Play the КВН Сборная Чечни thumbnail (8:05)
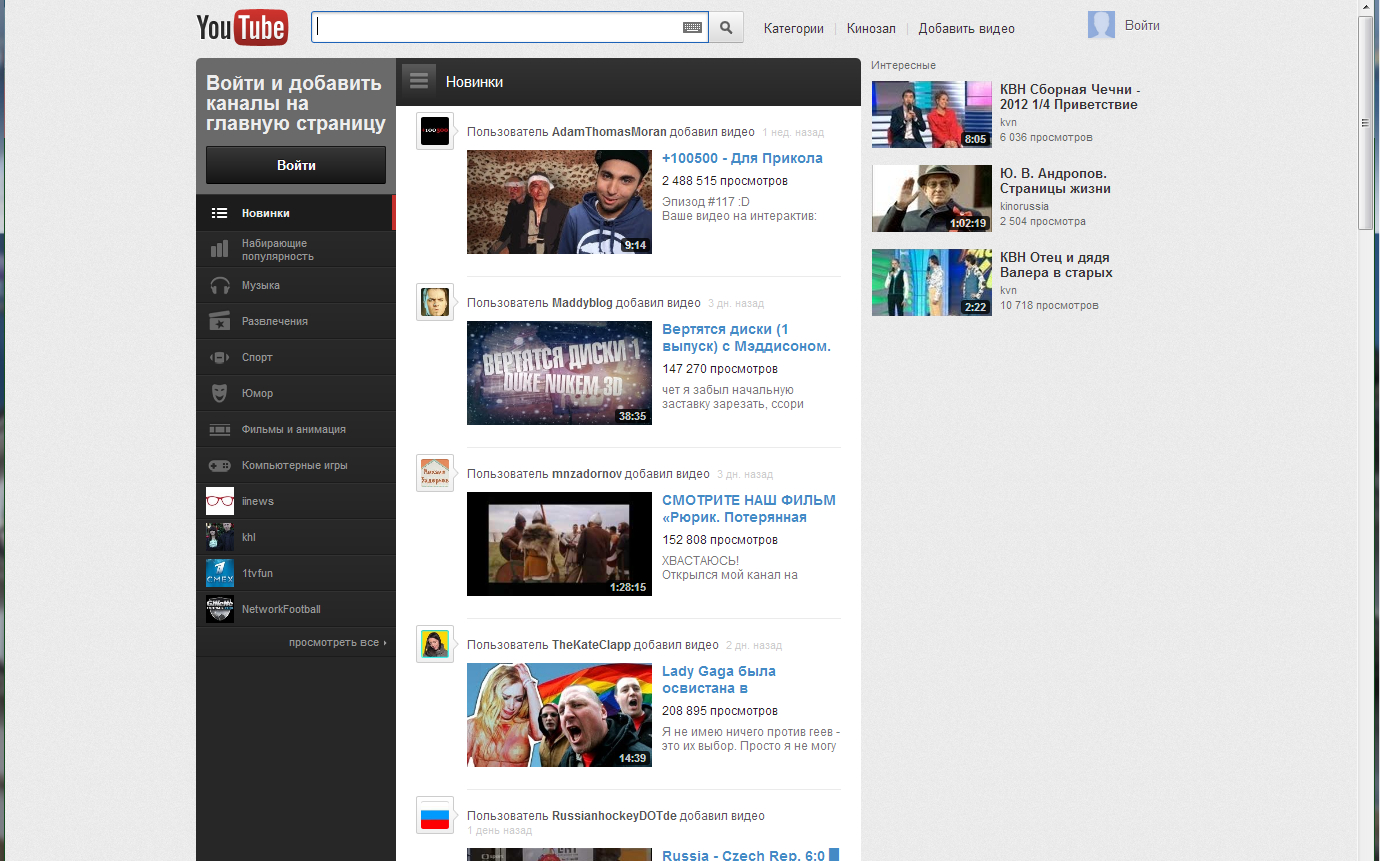The width and height of the screenshot is (1380, 861). 932,114
